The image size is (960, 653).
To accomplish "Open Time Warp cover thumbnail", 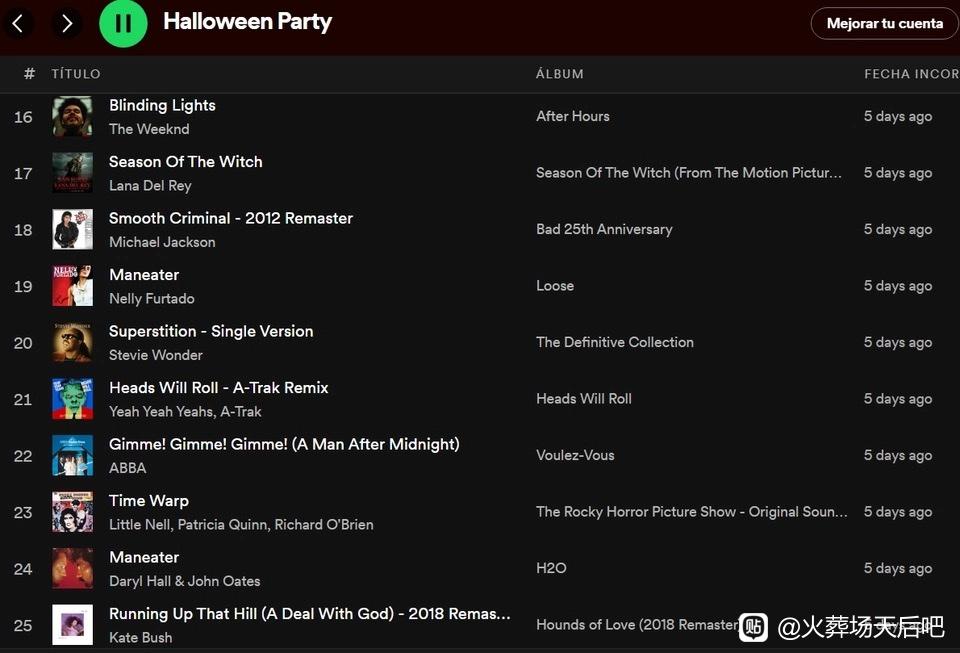I will coord(72,512).
